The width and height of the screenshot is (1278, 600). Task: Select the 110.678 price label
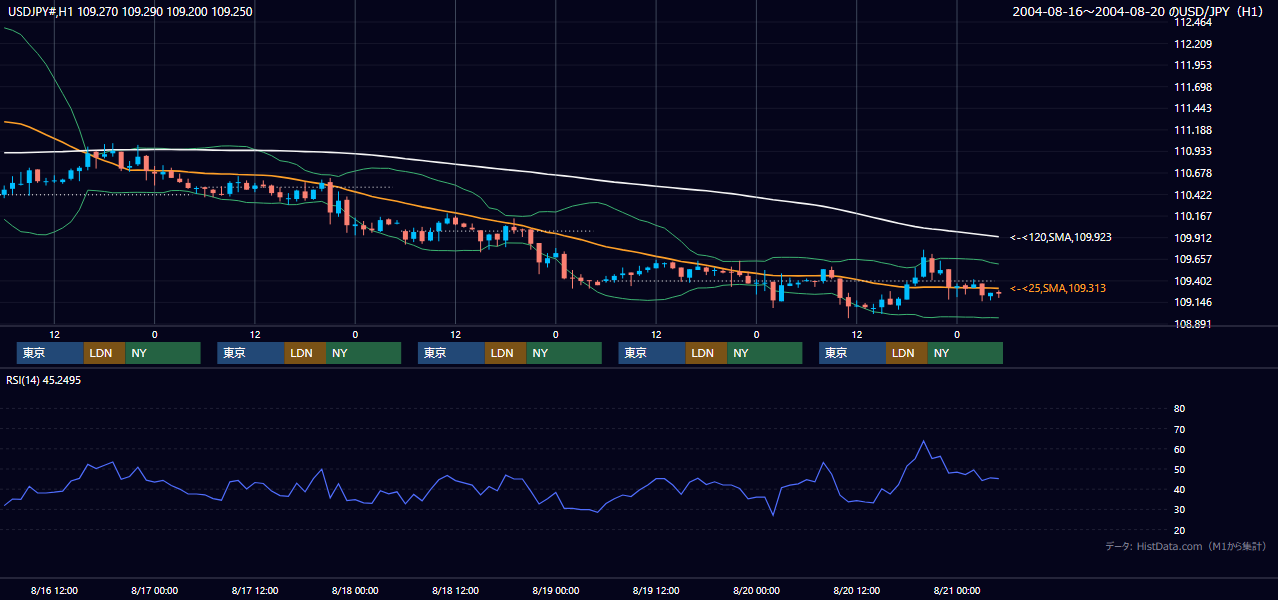tap(1195, 173)
